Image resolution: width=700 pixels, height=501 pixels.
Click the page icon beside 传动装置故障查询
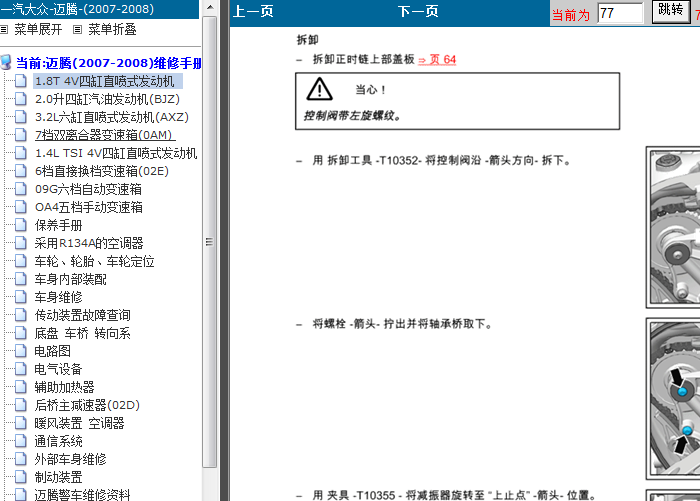[21, 315]
